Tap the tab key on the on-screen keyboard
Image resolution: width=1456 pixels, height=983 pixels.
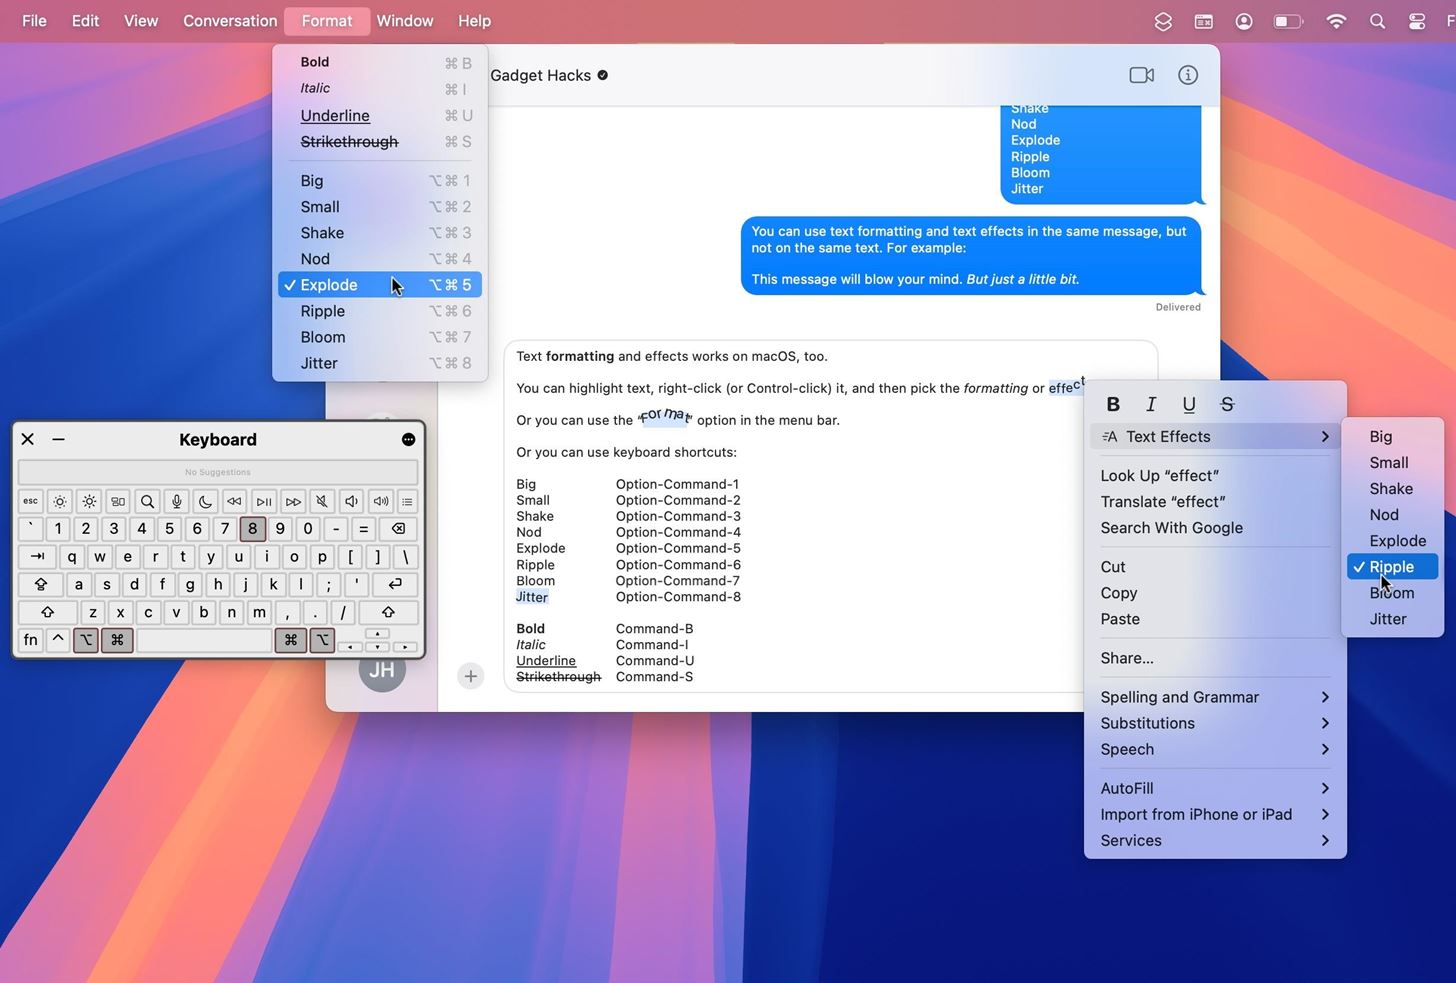(38, 557)
